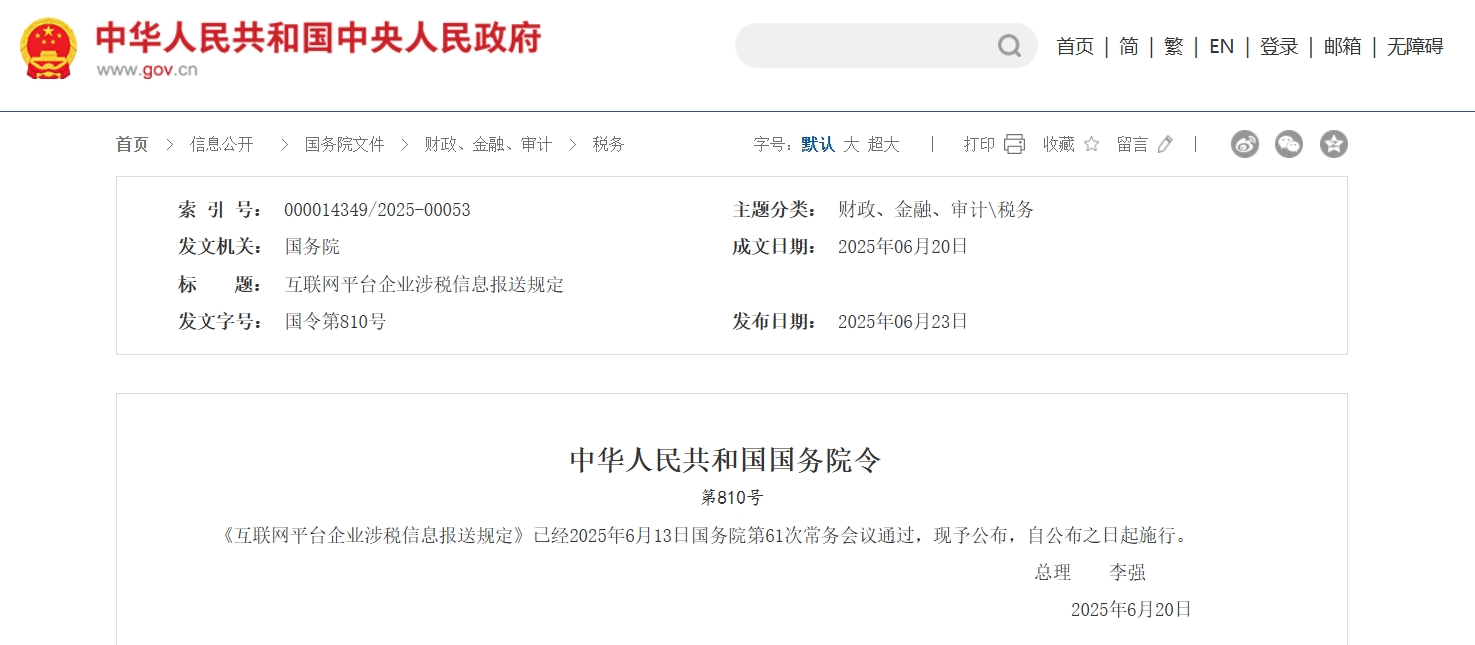Click the star share icon at far right

pyautogui.click(x=1333, y=144)
